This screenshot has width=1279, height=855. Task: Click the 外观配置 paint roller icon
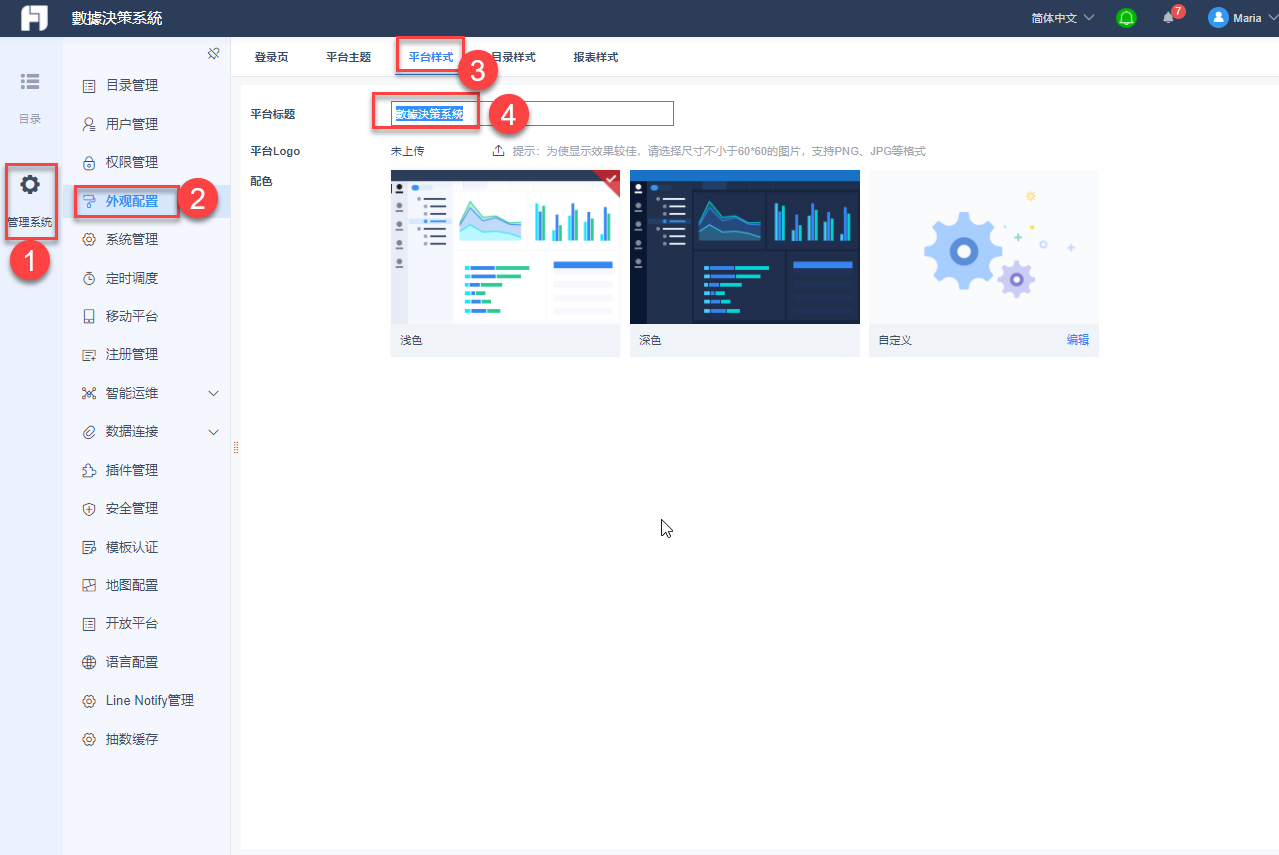tap(89, 201)
